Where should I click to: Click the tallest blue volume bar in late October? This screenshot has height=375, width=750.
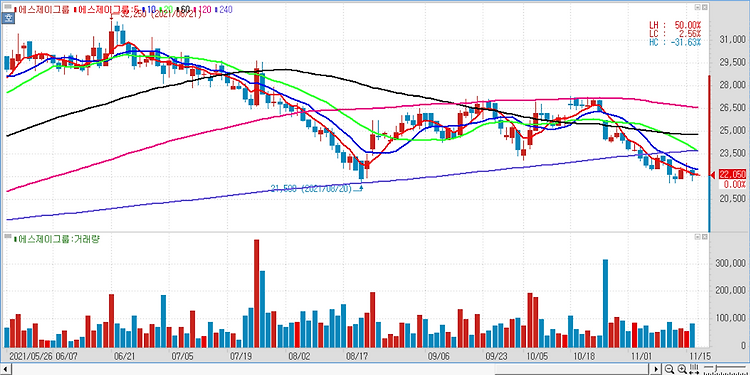click(605, 303)
